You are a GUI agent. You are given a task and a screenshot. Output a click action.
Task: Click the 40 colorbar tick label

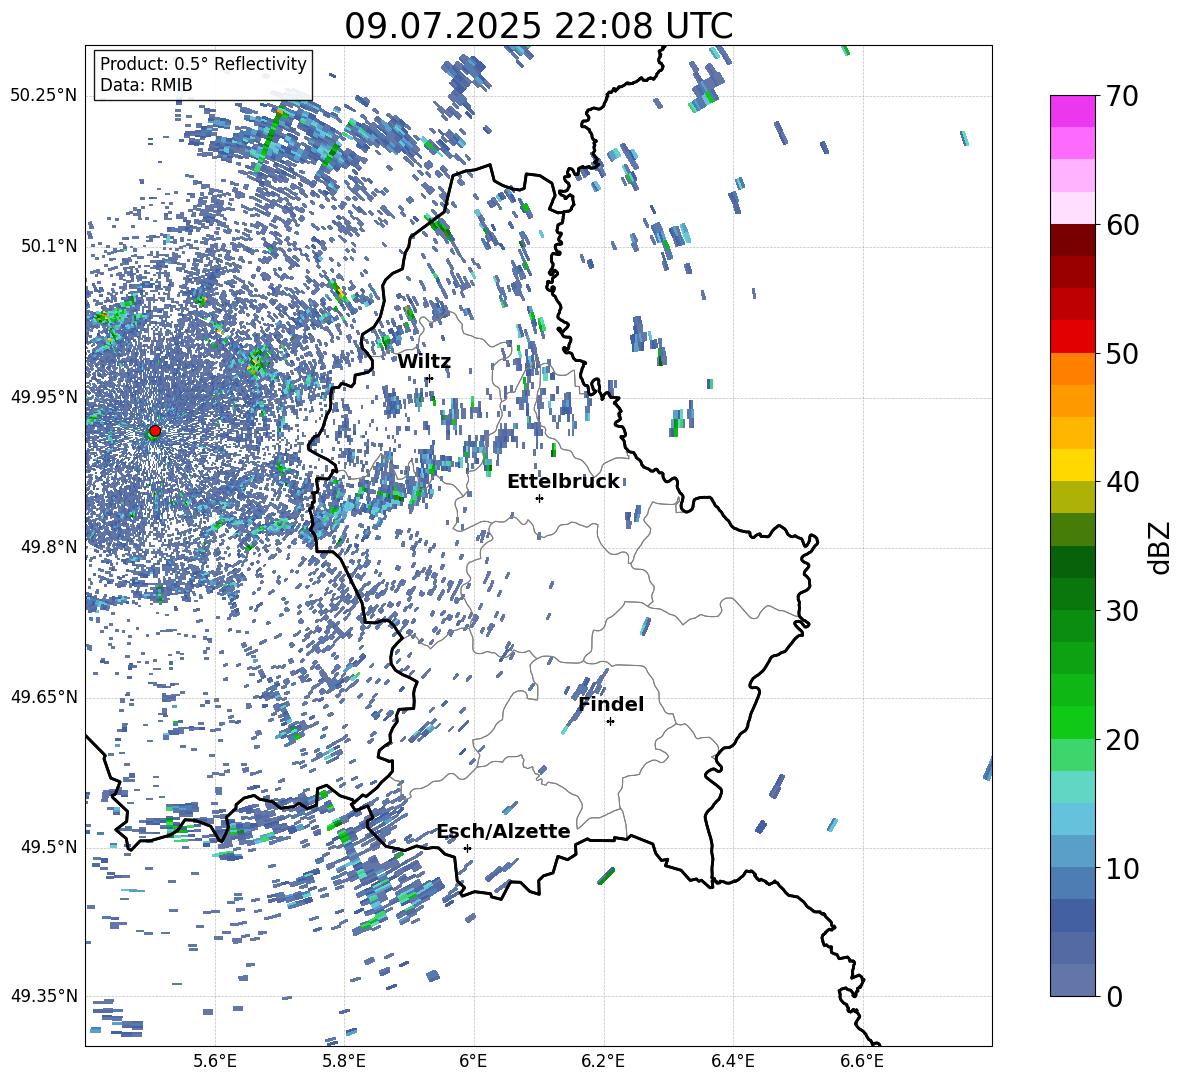point(1121,482)
